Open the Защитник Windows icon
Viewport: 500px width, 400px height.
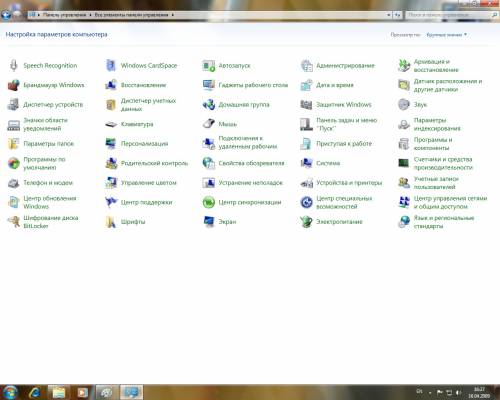tap(306, 104)
